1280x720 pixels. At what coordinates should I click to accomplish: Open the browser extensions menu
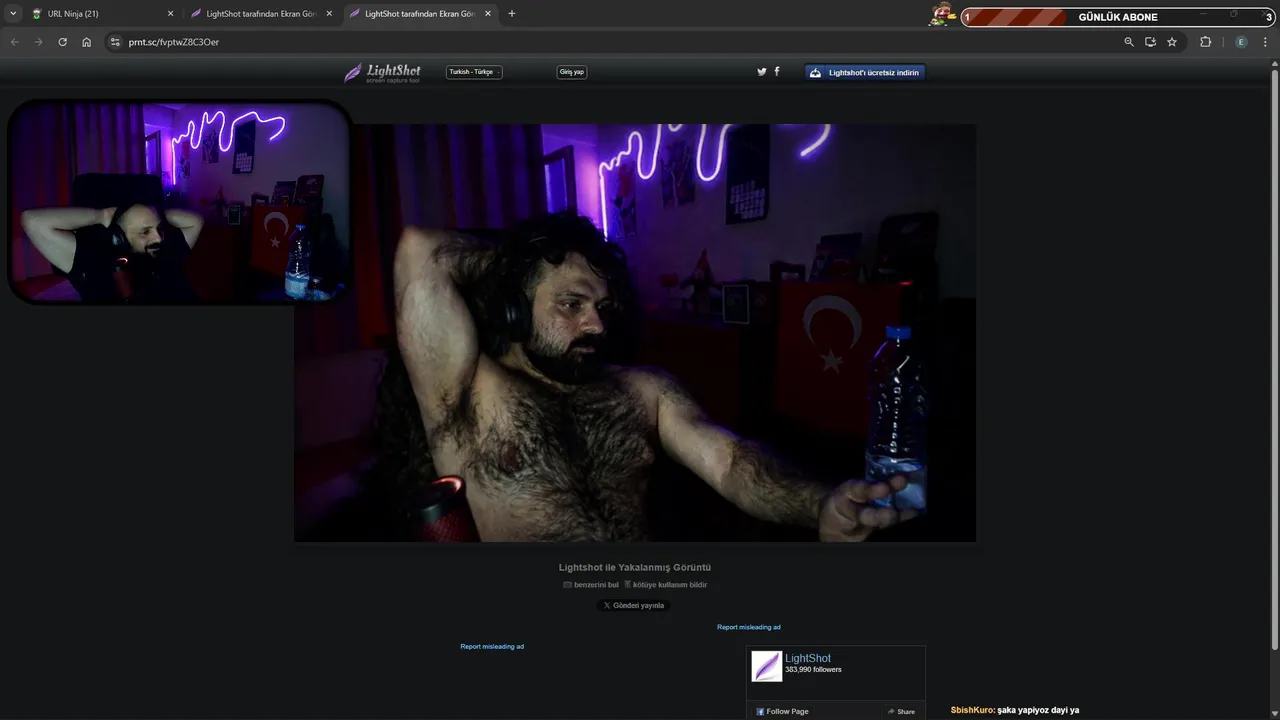click(1205, 42)
